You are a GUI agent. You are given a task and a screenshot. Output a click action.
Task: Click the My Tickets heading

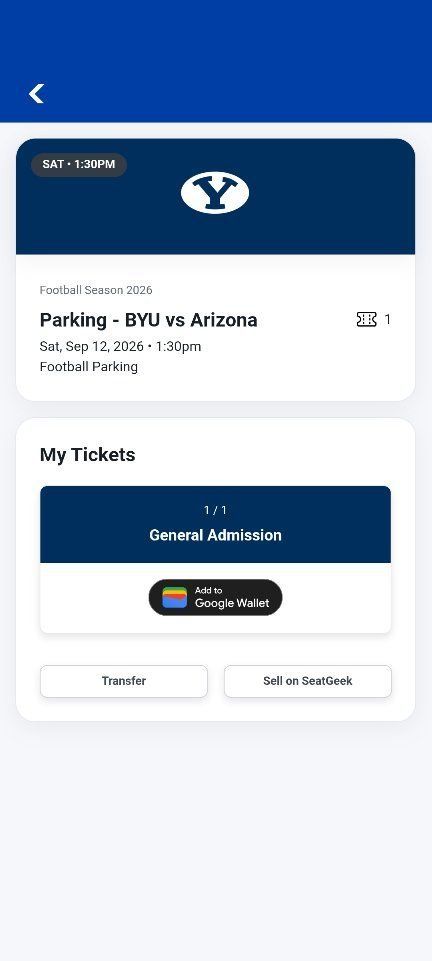[88, 455]
